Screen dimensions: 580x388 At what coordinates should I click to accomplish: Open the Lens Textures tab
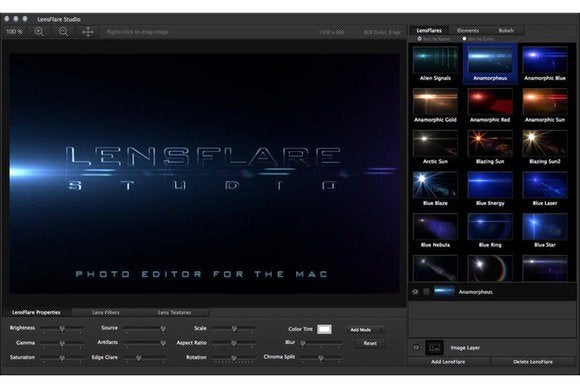click(x=175, y=312)
